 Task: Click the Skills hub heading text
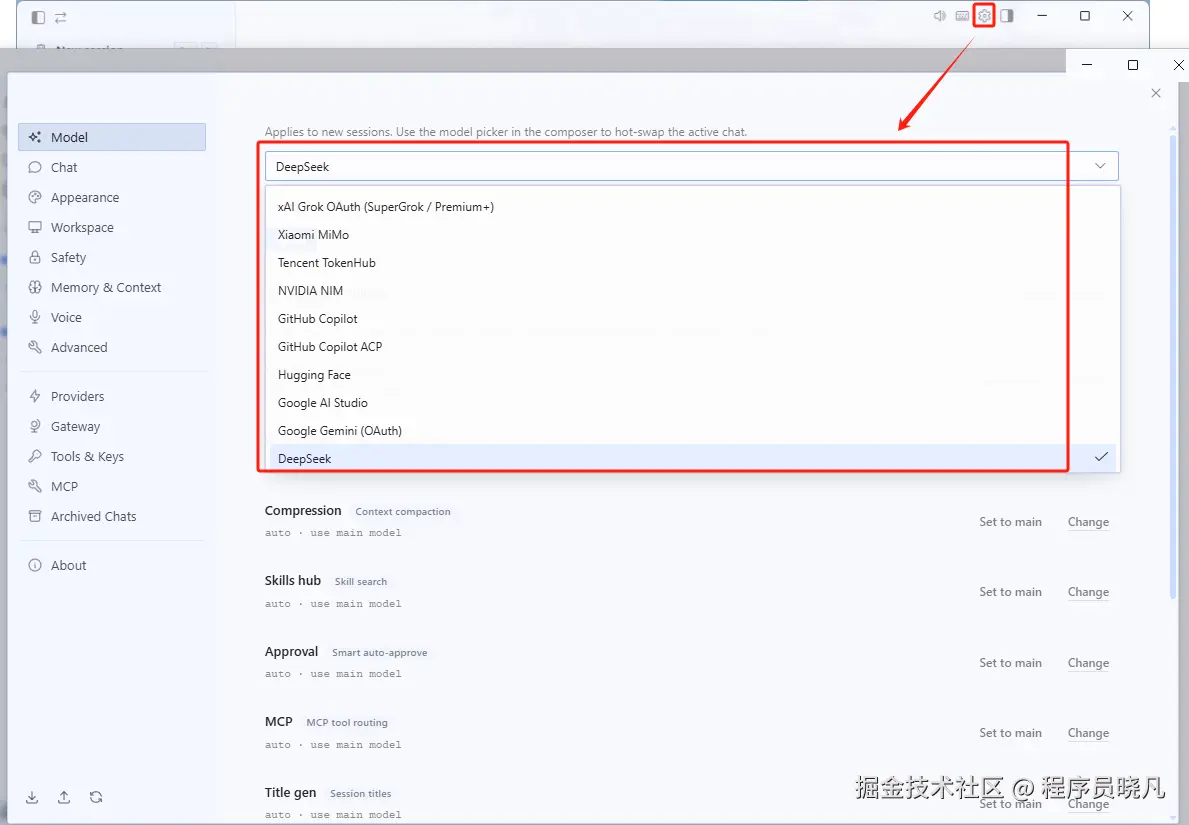coord(293,581)
